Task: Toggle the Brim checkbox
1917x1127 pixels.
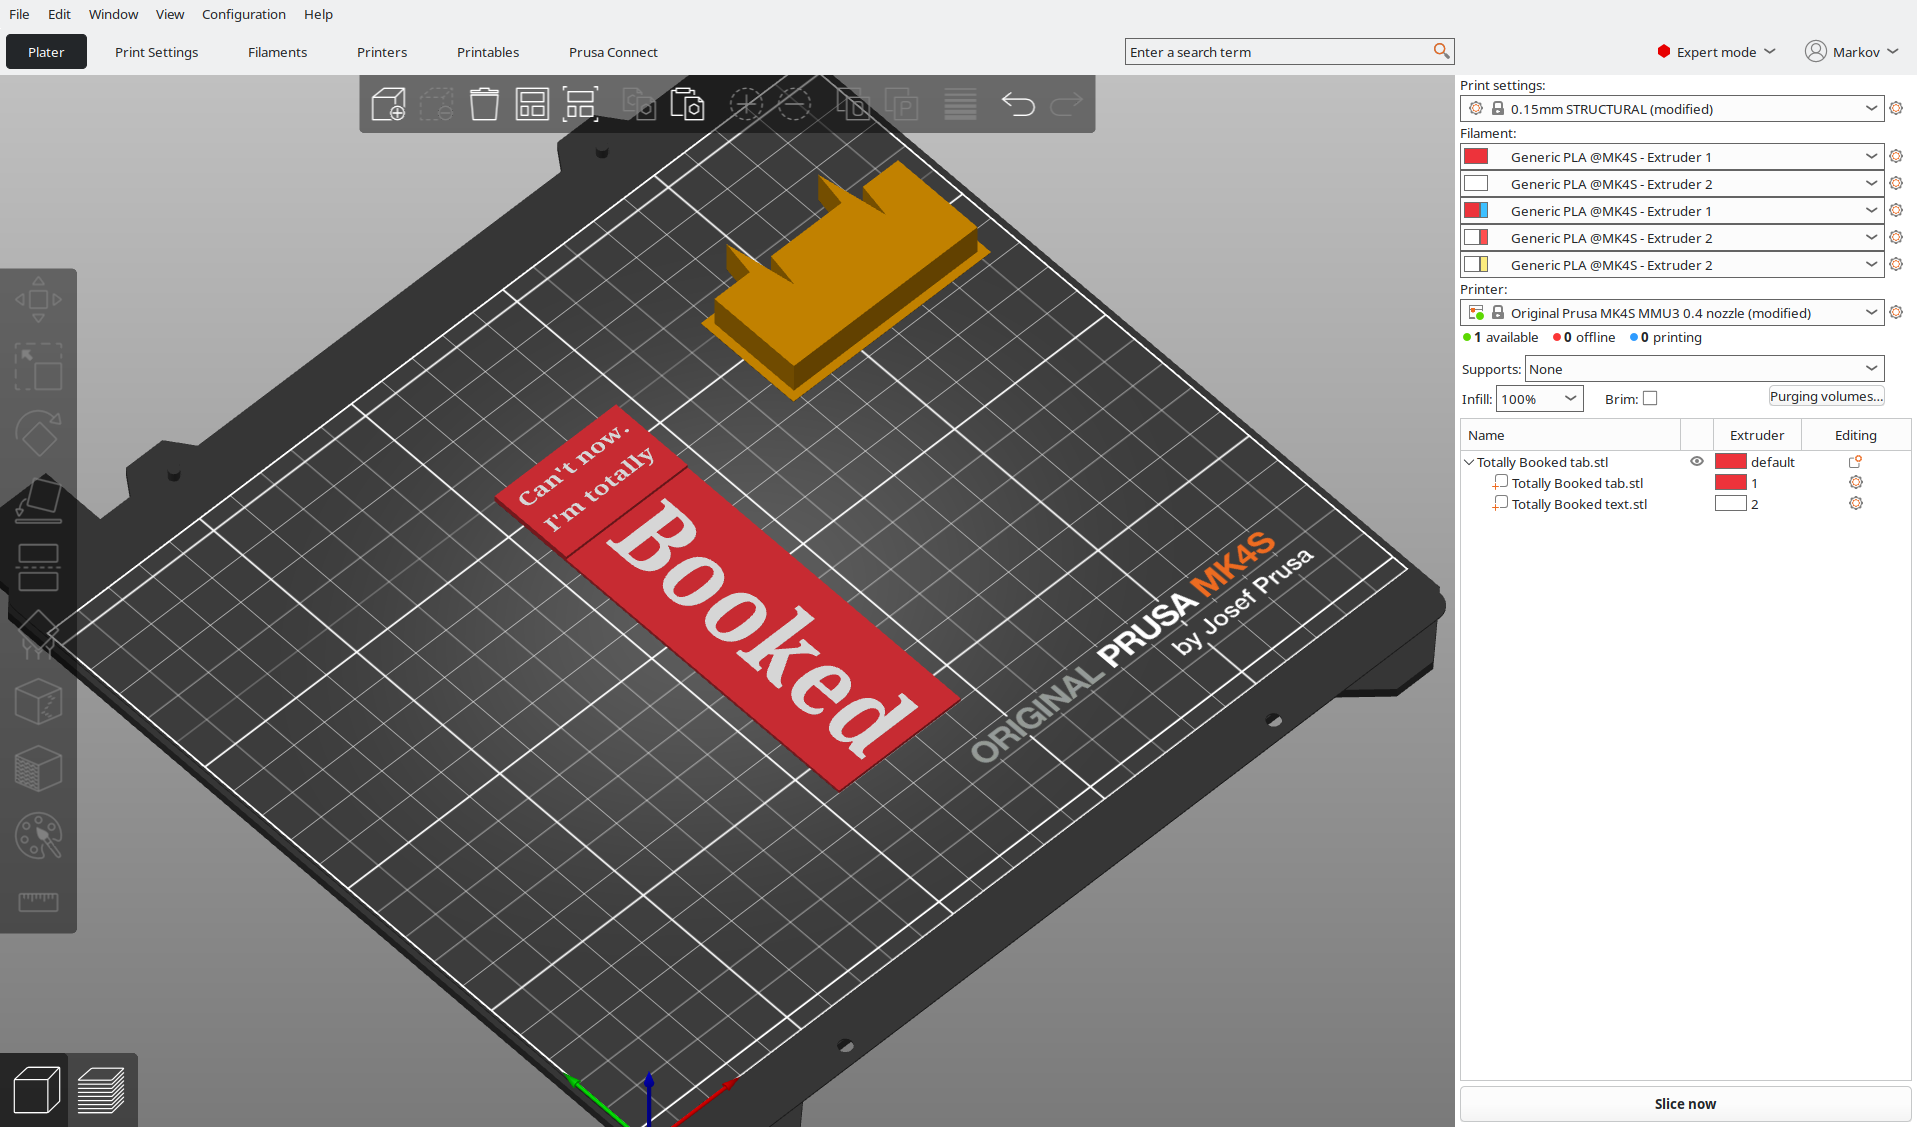Action: (1650, 398)
